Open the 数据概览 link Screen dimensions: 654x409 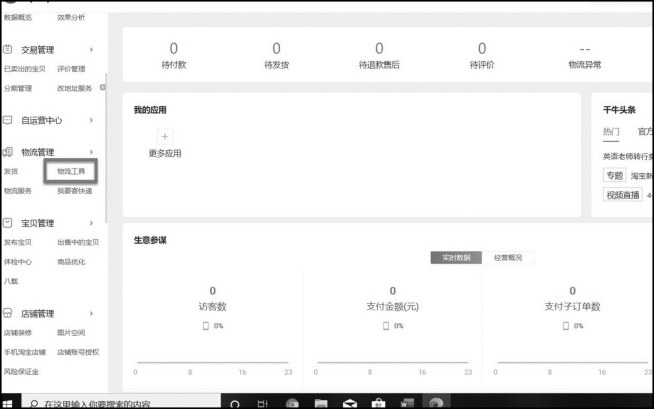[x=18, y=17]
